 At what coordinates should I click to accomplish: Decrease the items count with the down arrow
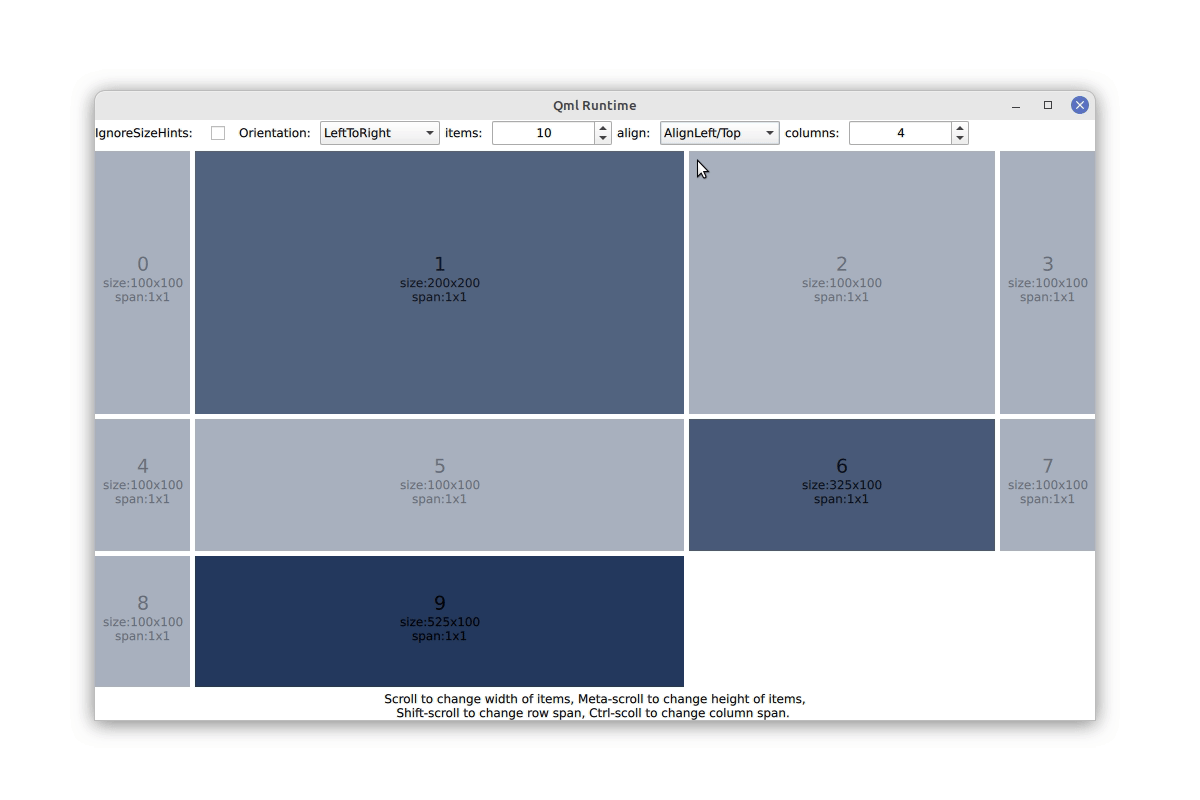(601, 139)
